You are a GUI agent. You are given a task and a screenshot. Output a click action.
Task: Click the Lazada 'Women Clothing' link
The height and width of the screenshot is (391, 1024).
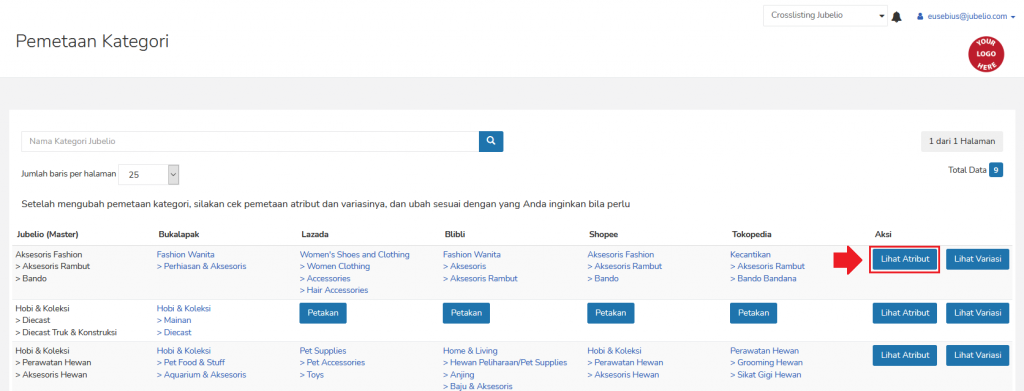click(x=334, y=266)
